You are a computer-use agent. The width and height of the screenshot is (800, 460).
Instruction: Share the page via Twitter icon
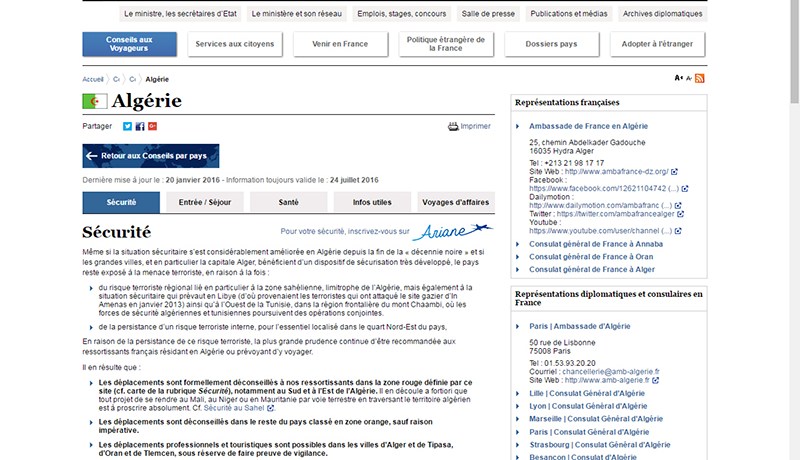(127, 126)
